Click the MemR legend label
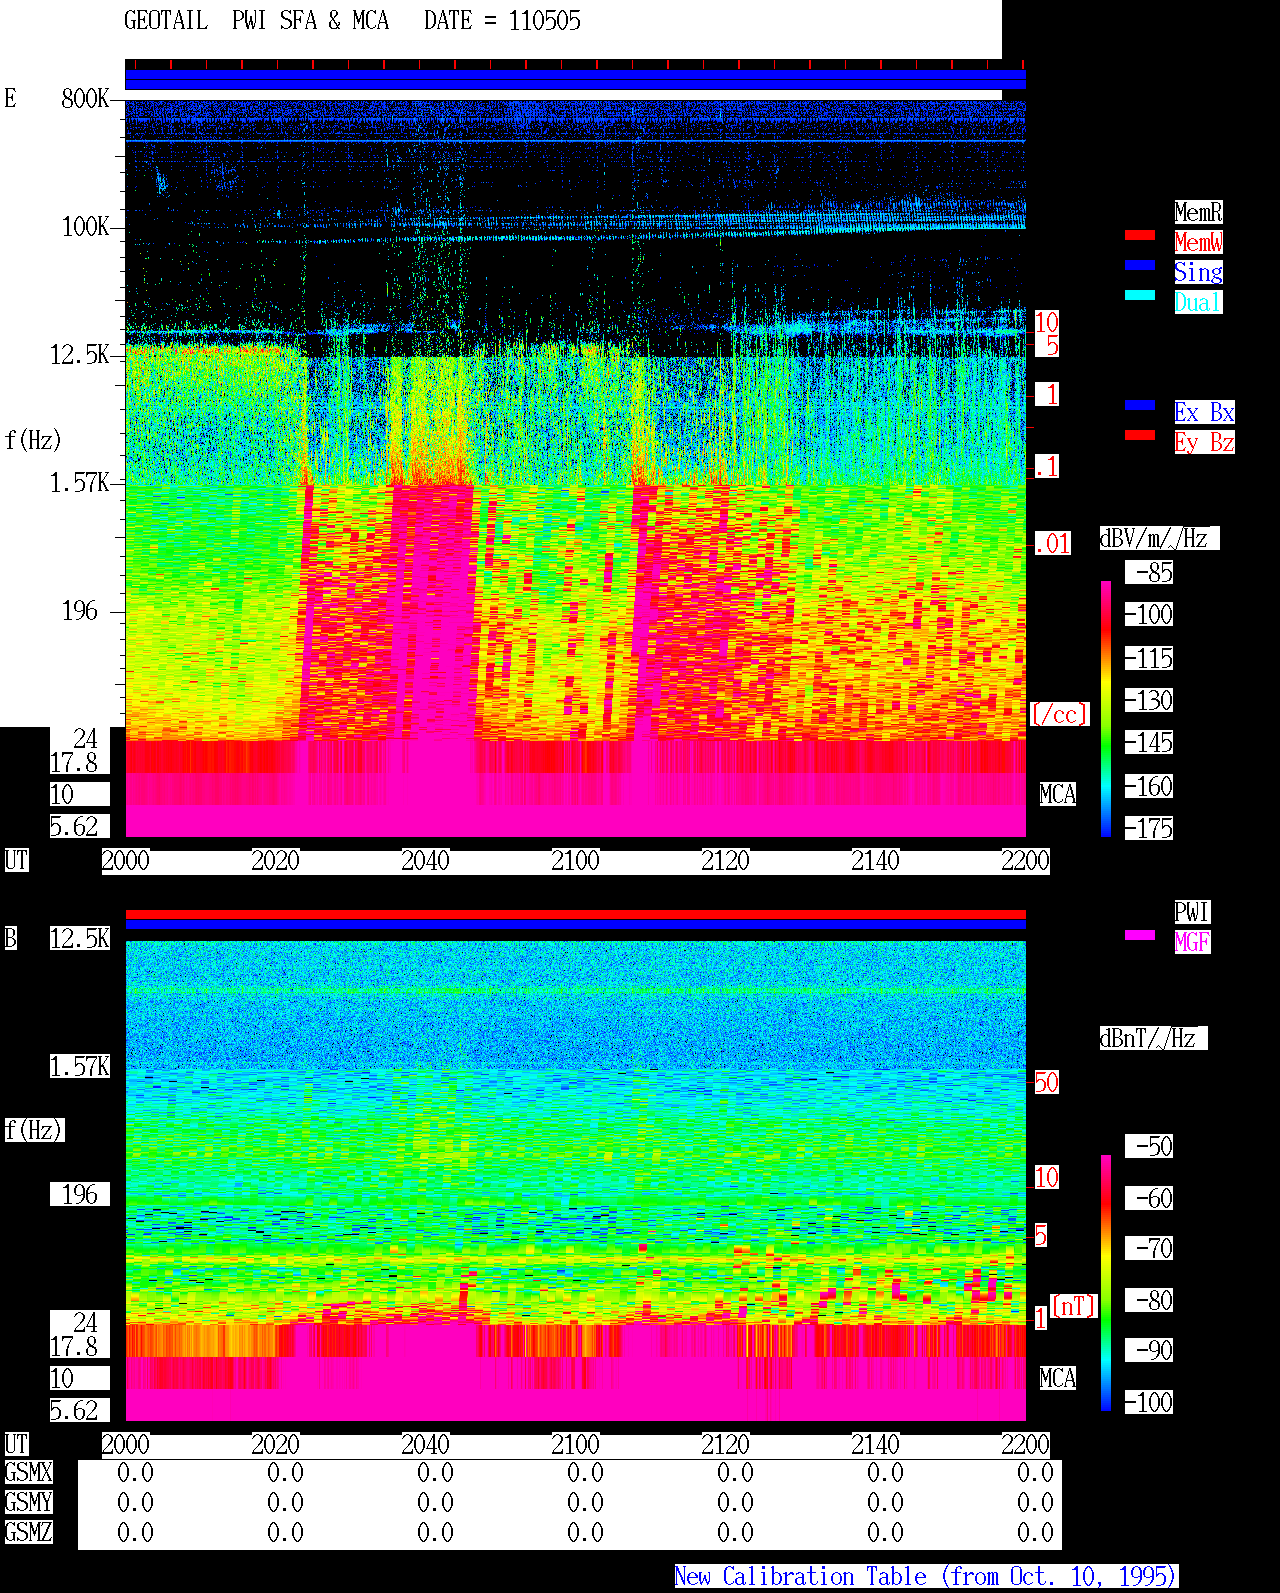1280x1593 pixels. [1198, 212]
